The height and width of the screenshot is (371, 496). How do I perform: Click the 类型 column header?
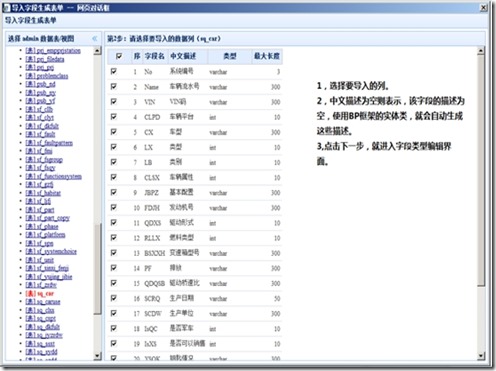click(x=229, y=56)
